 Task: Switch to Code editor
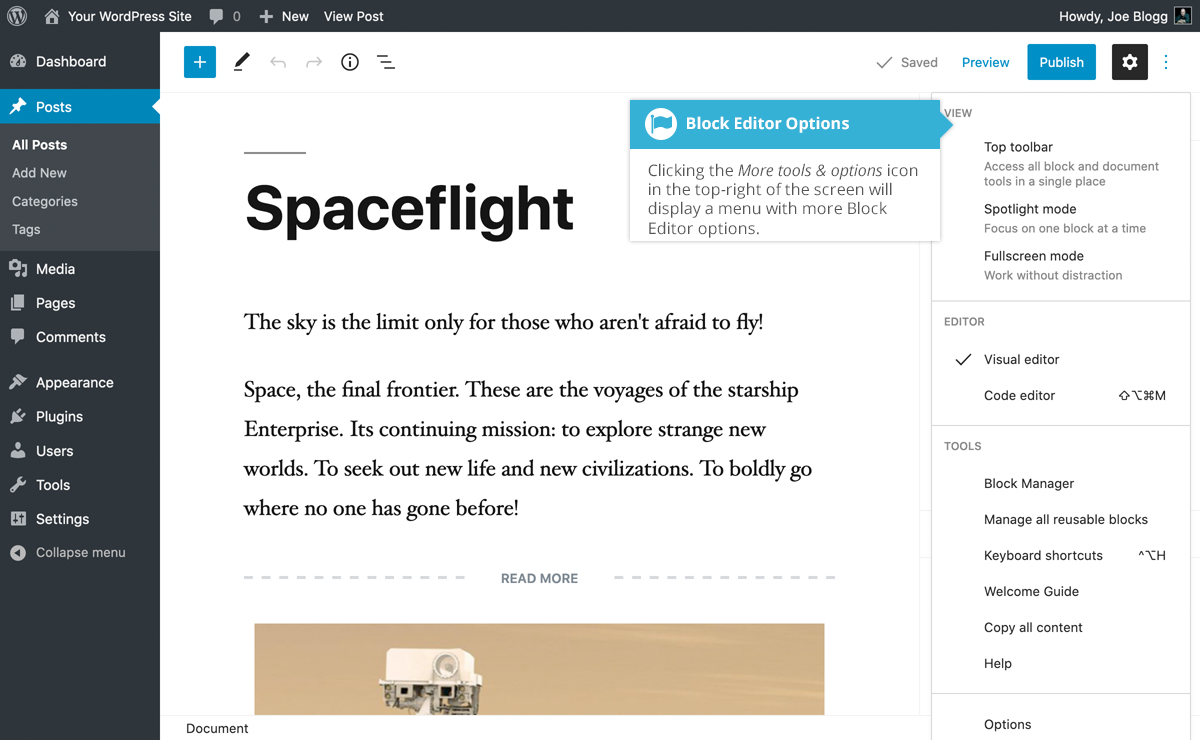(1019, 395)
